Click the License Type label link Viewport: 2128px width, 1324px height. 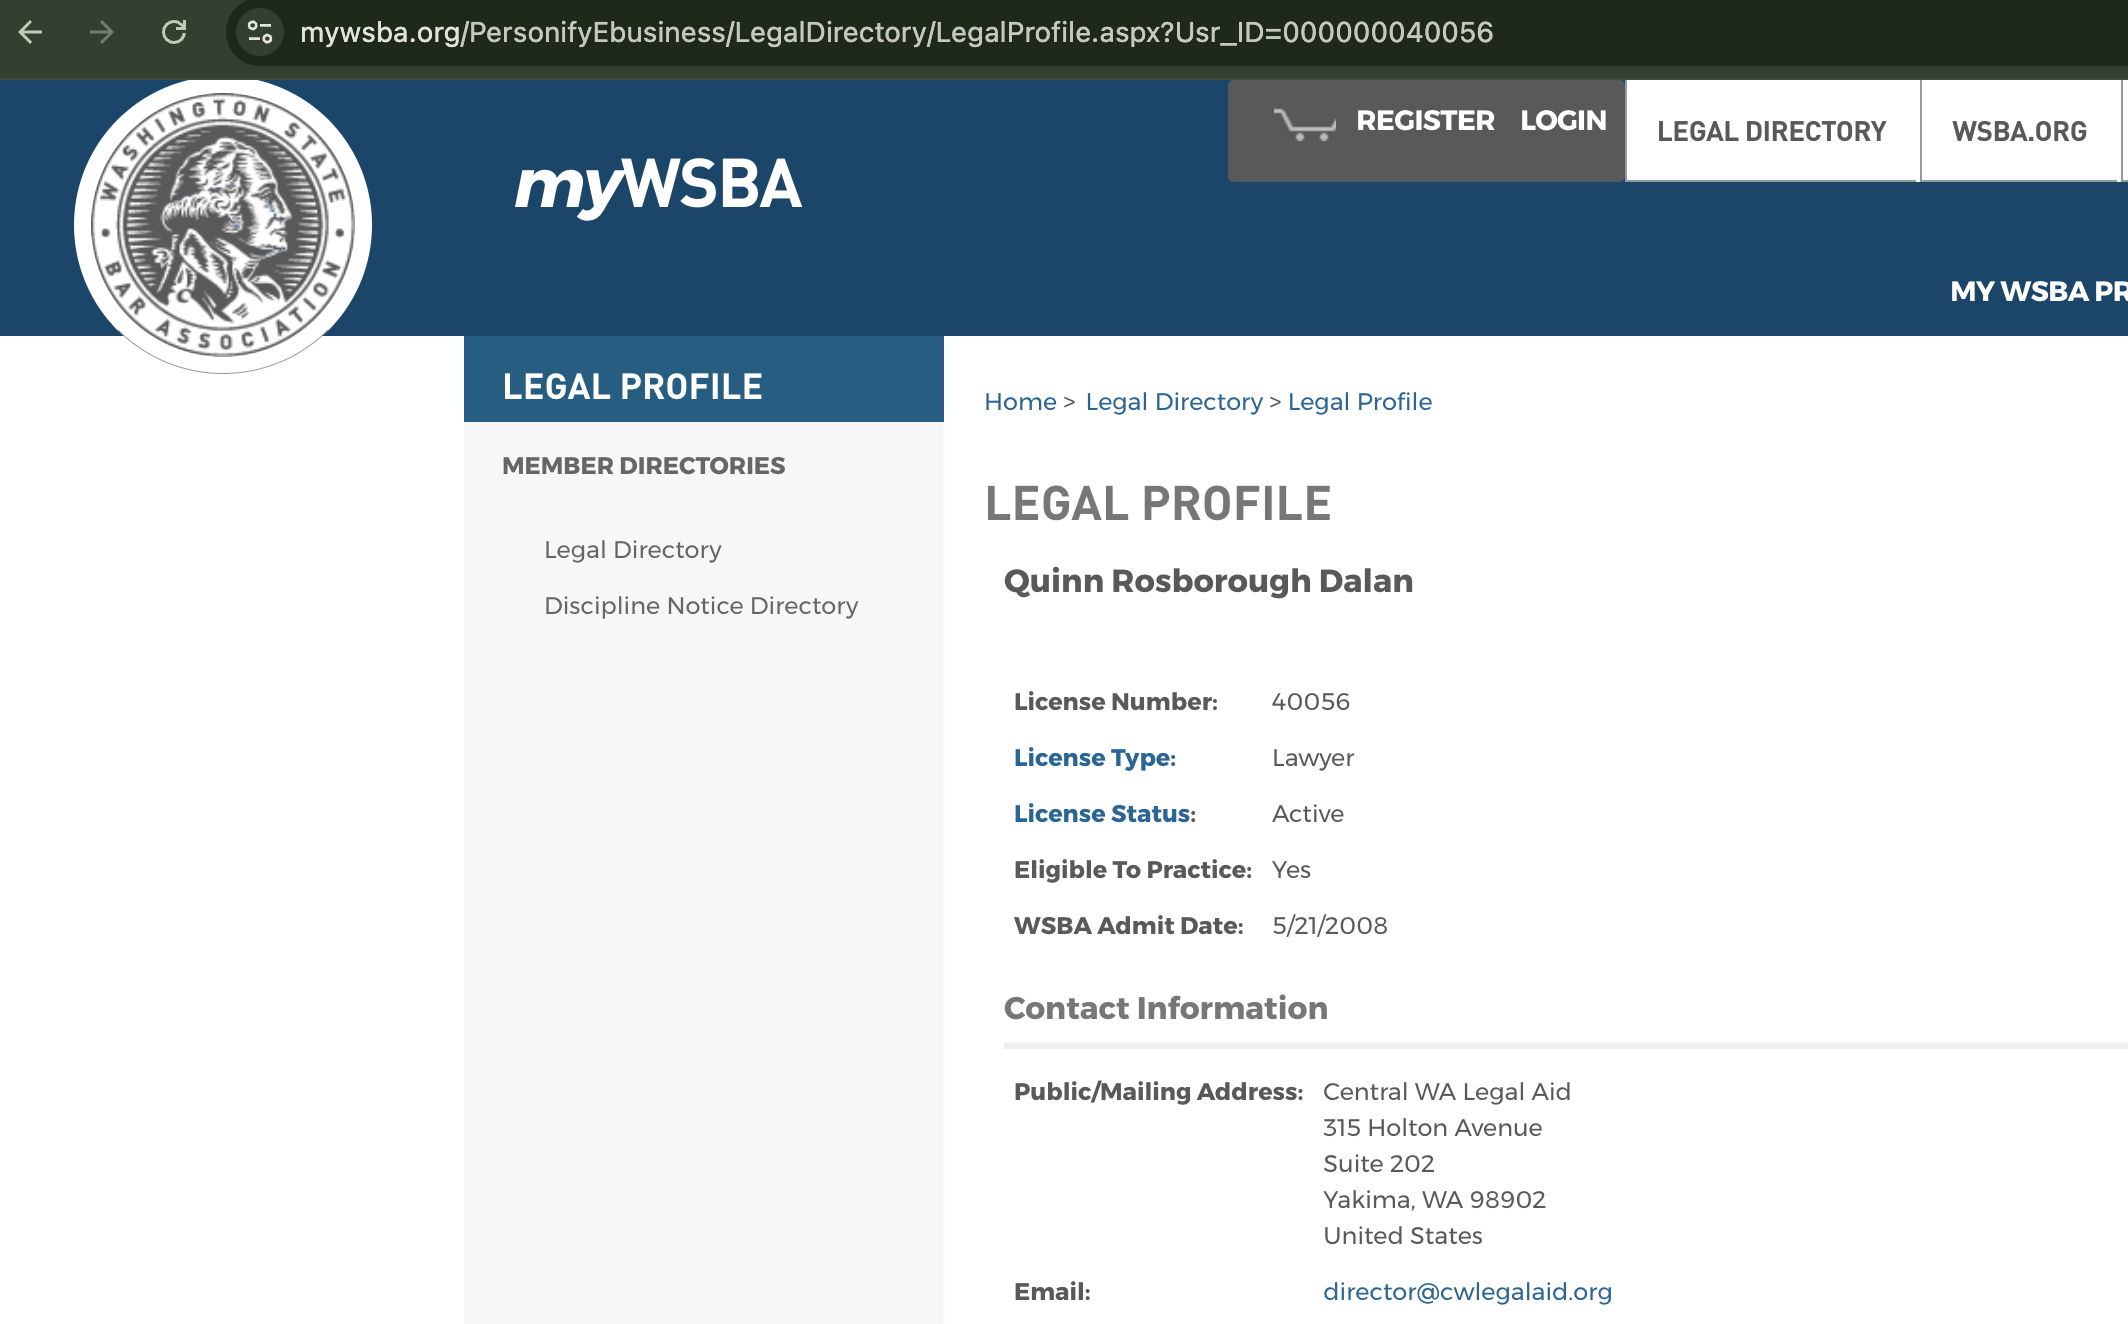coord(1095,758)
